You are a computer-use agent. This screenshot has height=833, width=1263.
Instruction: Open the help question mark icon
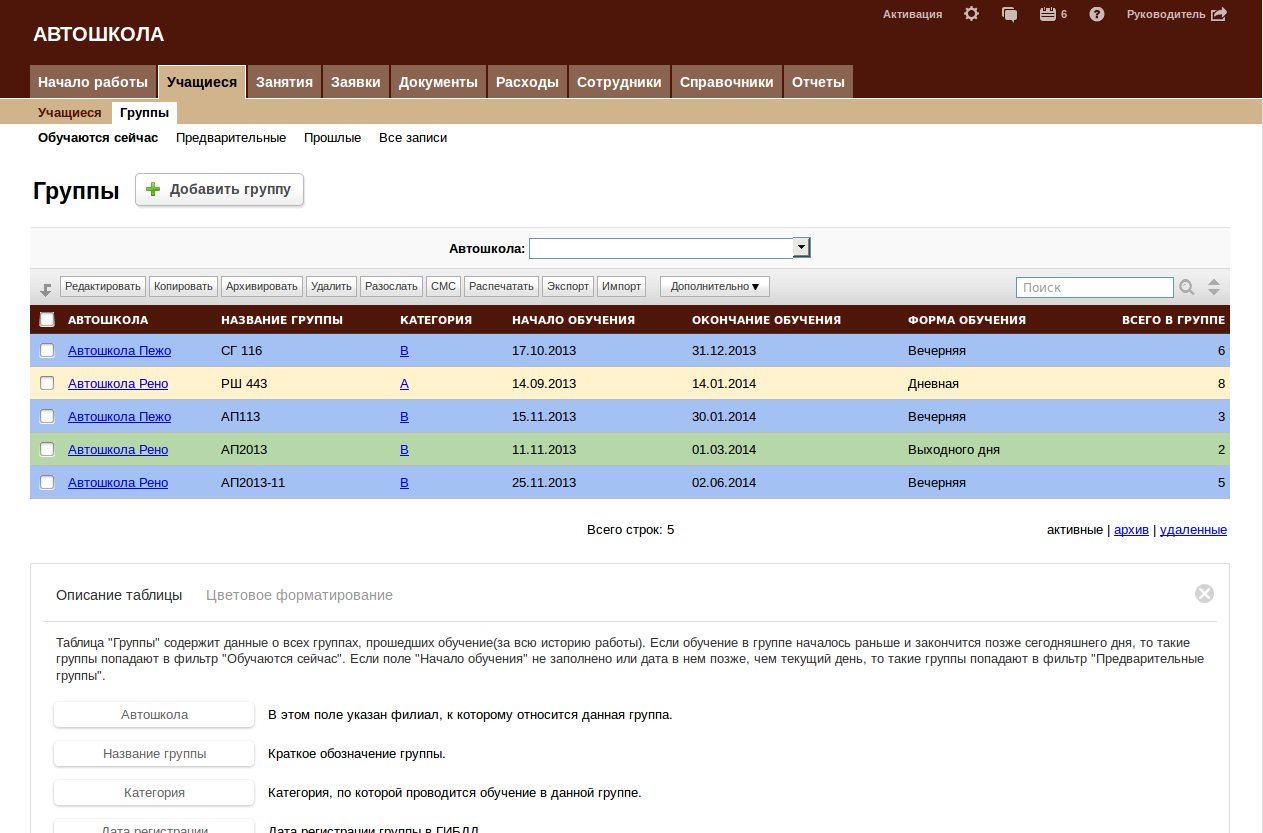(x=1097, y=14)
